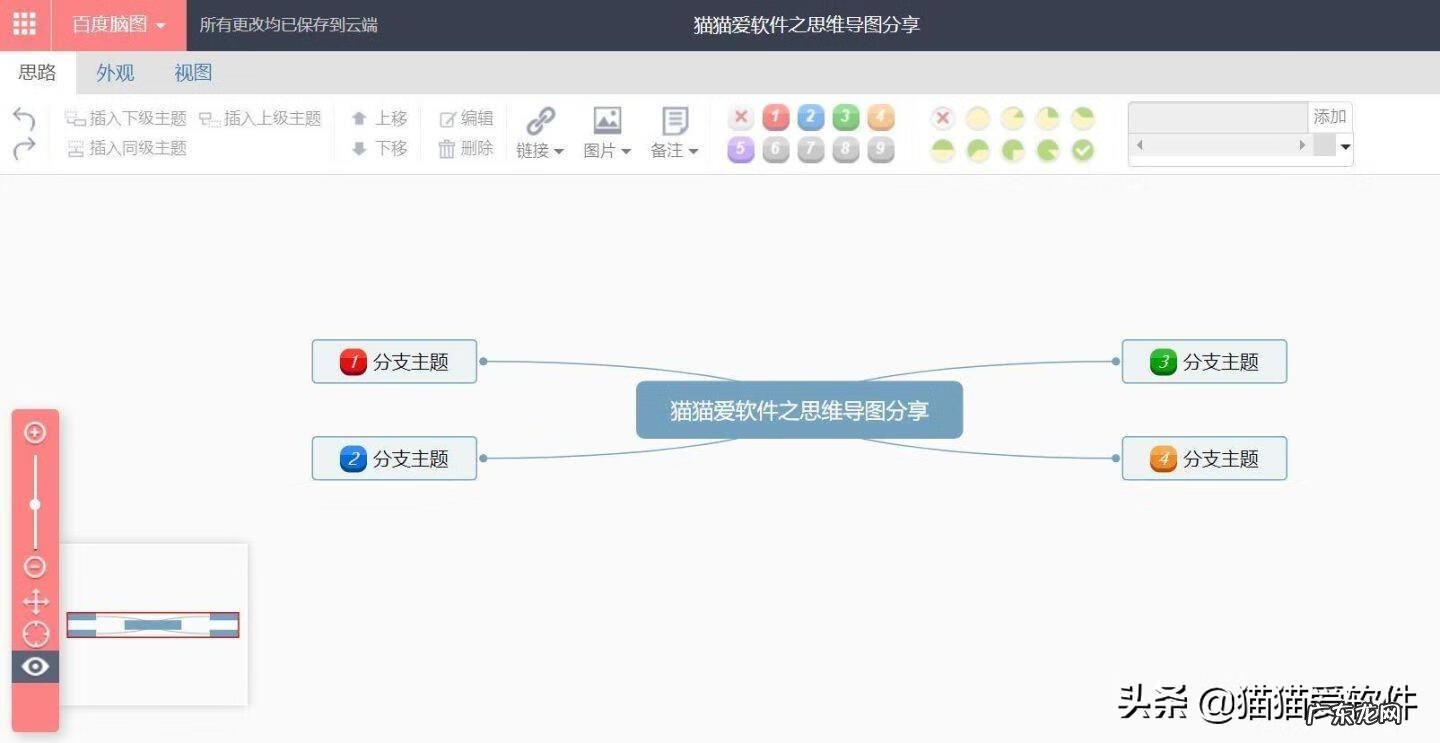Viewport: 1440px width, 743px height.
Task: Mark progress complete with green checkmark icon
Action: pos(1082,149)
